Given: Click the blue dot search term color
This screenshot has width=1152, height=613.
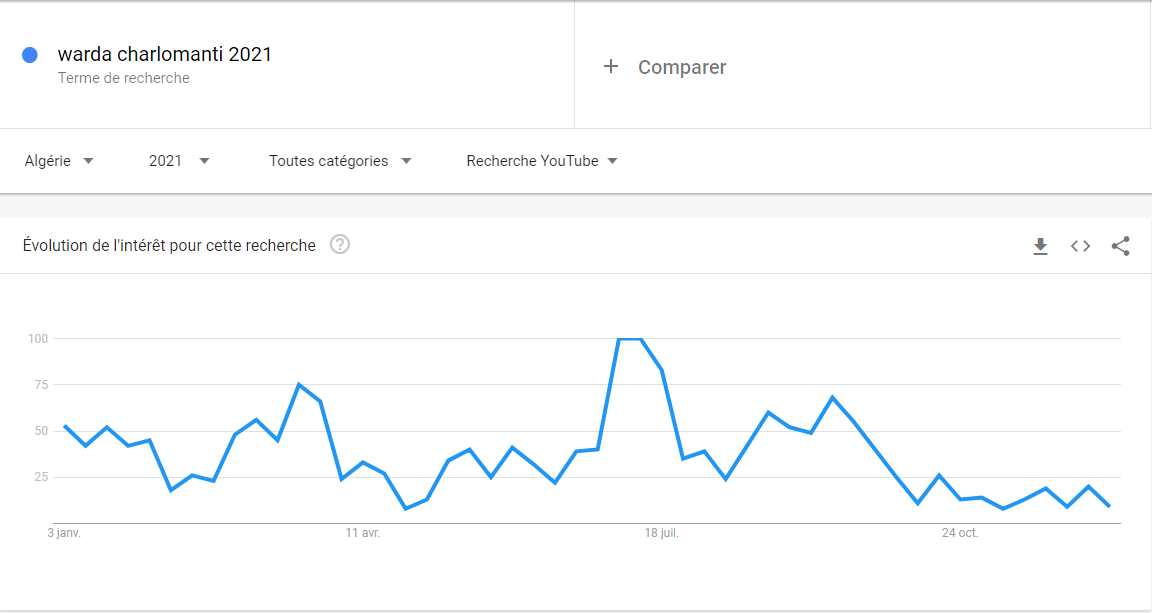Looking at the screenshot, I should pos(30,55).
